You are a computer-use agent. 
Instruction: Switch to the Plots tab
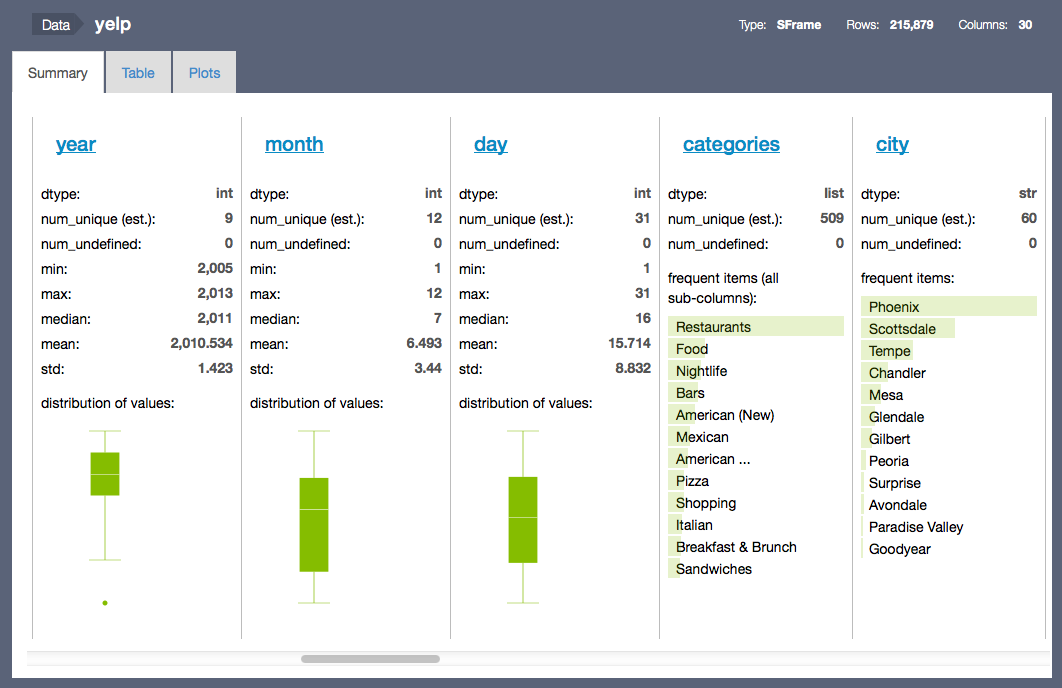point(204,73)
